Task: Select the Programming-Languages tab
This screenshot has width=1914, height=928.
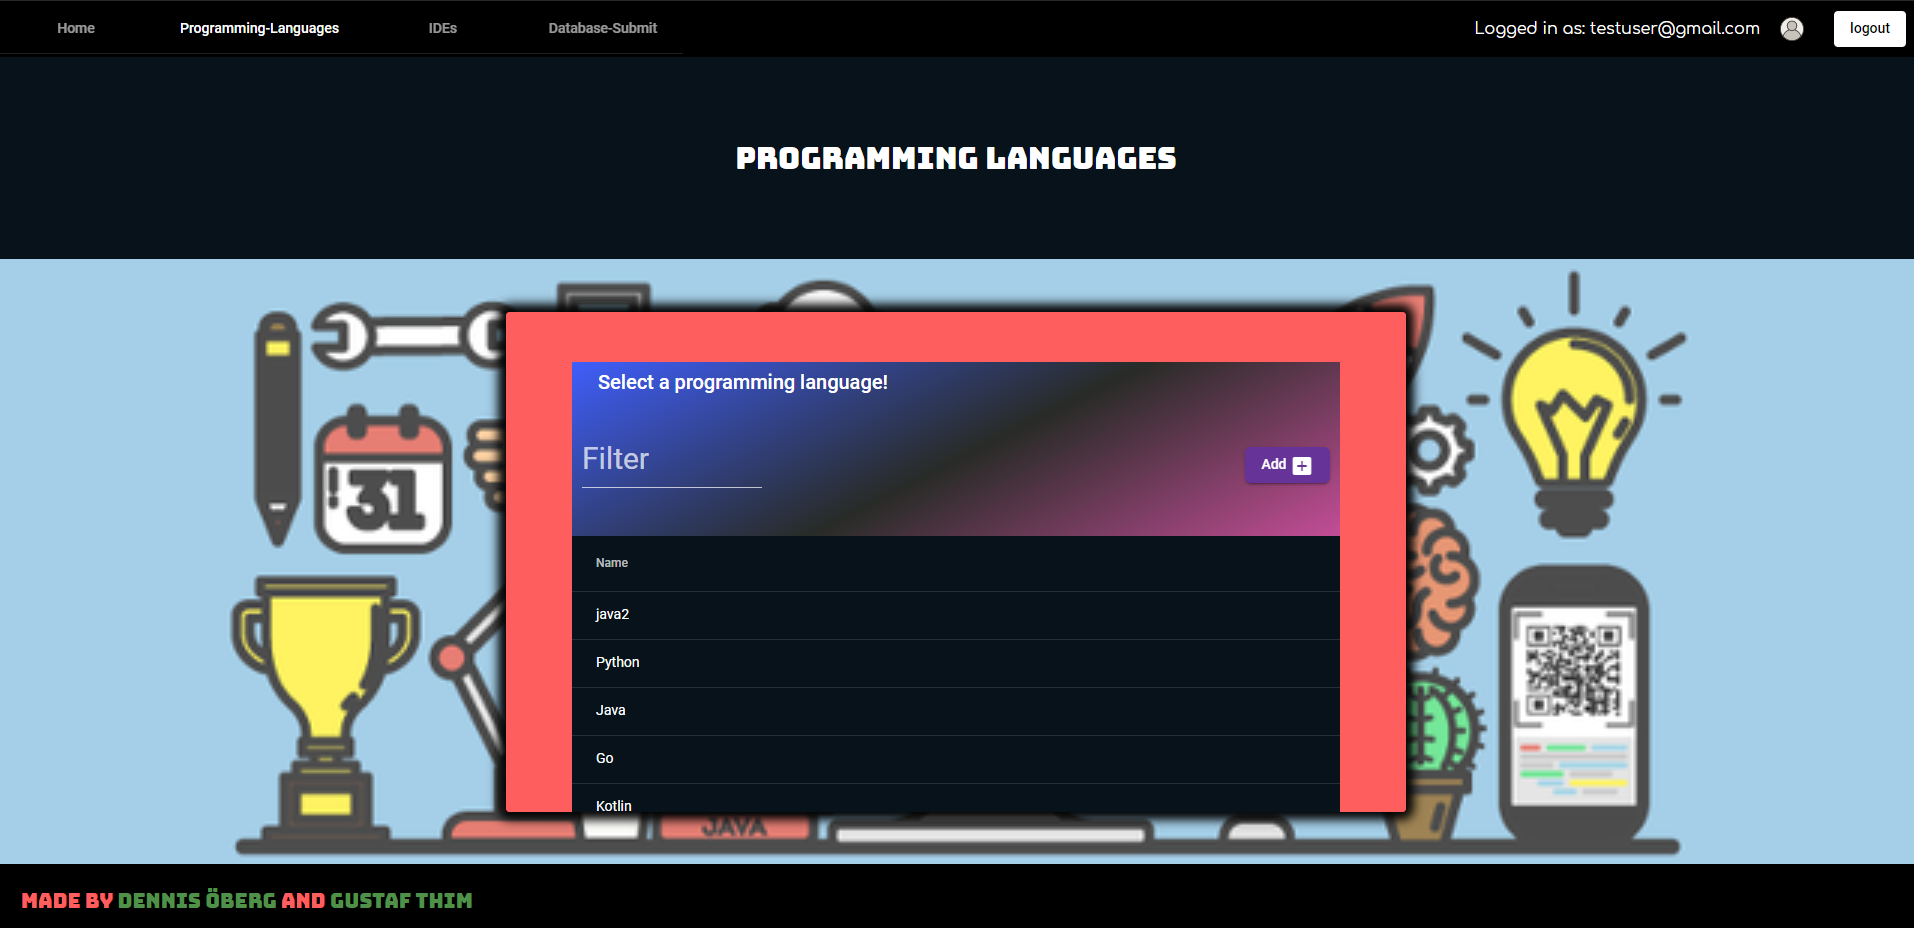Action: (259, 28)
